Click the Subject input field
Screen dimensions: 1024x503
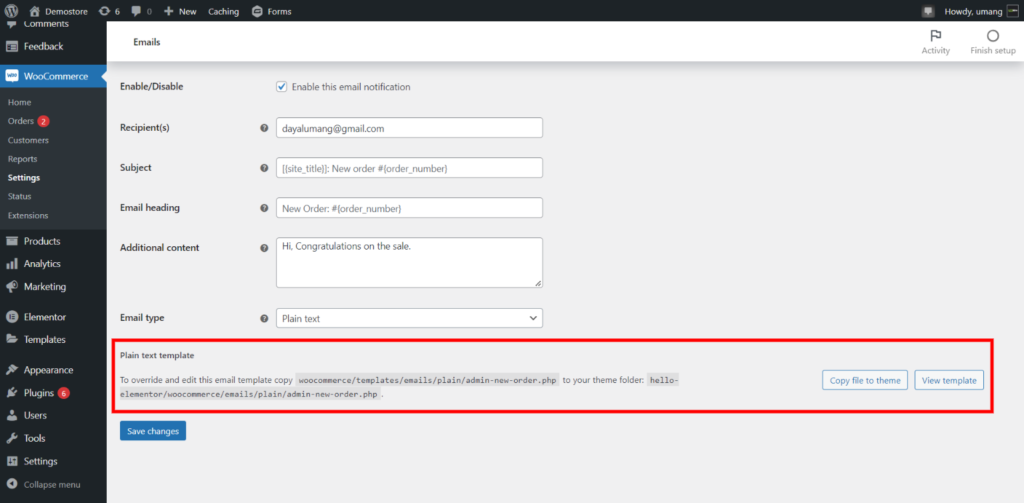pyautogui.click(x=409, y=168)
